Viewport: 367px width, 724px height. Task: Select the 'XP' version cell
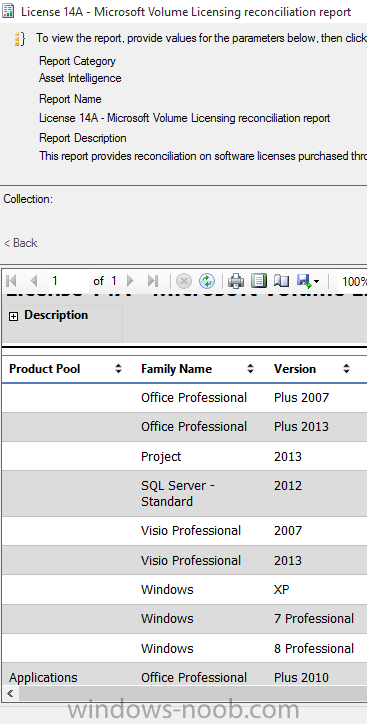(x=282, y=590)
